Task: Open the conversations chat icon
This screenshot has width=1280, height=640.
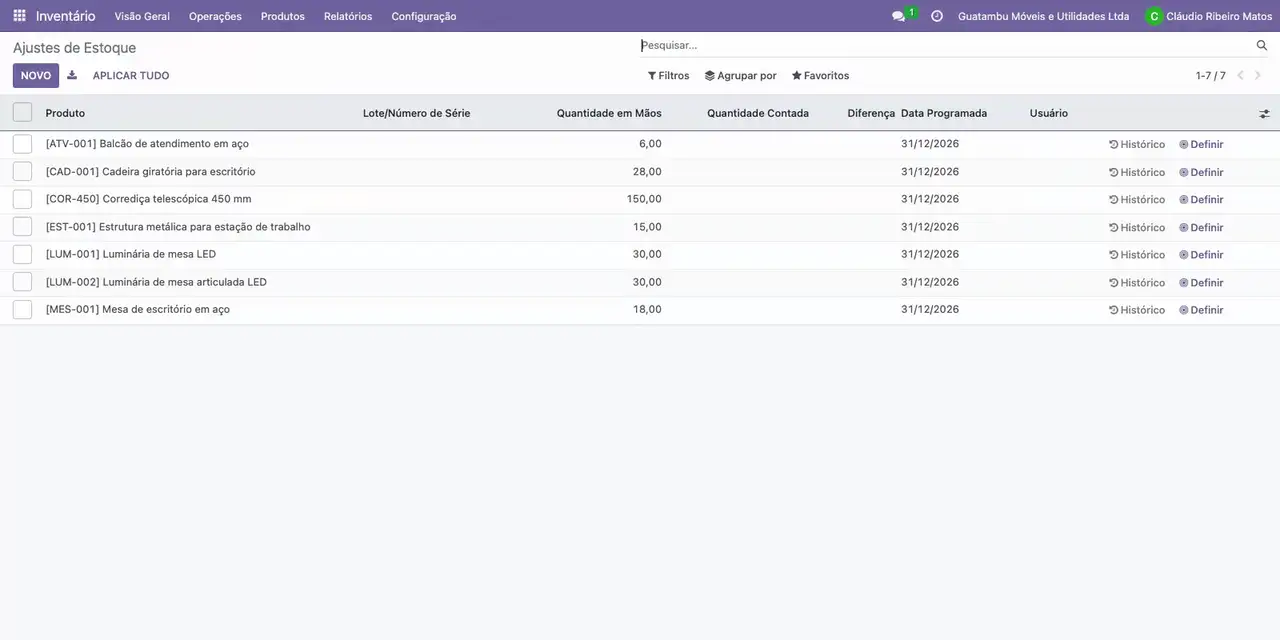Action: coord(898,16)
